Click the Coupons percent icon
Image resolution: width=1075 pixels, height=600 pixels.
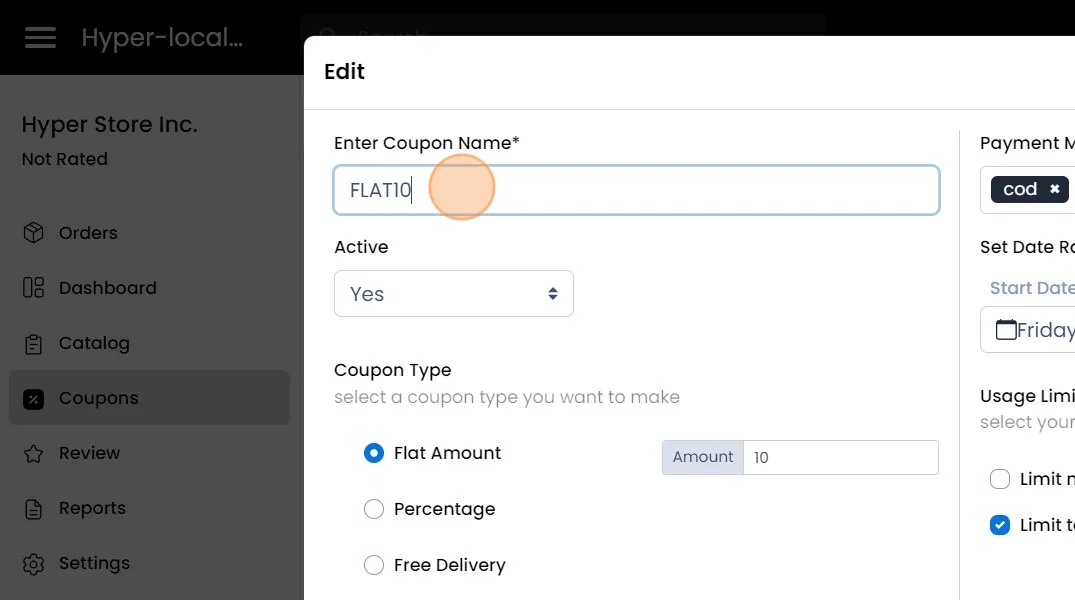(33, 399)
